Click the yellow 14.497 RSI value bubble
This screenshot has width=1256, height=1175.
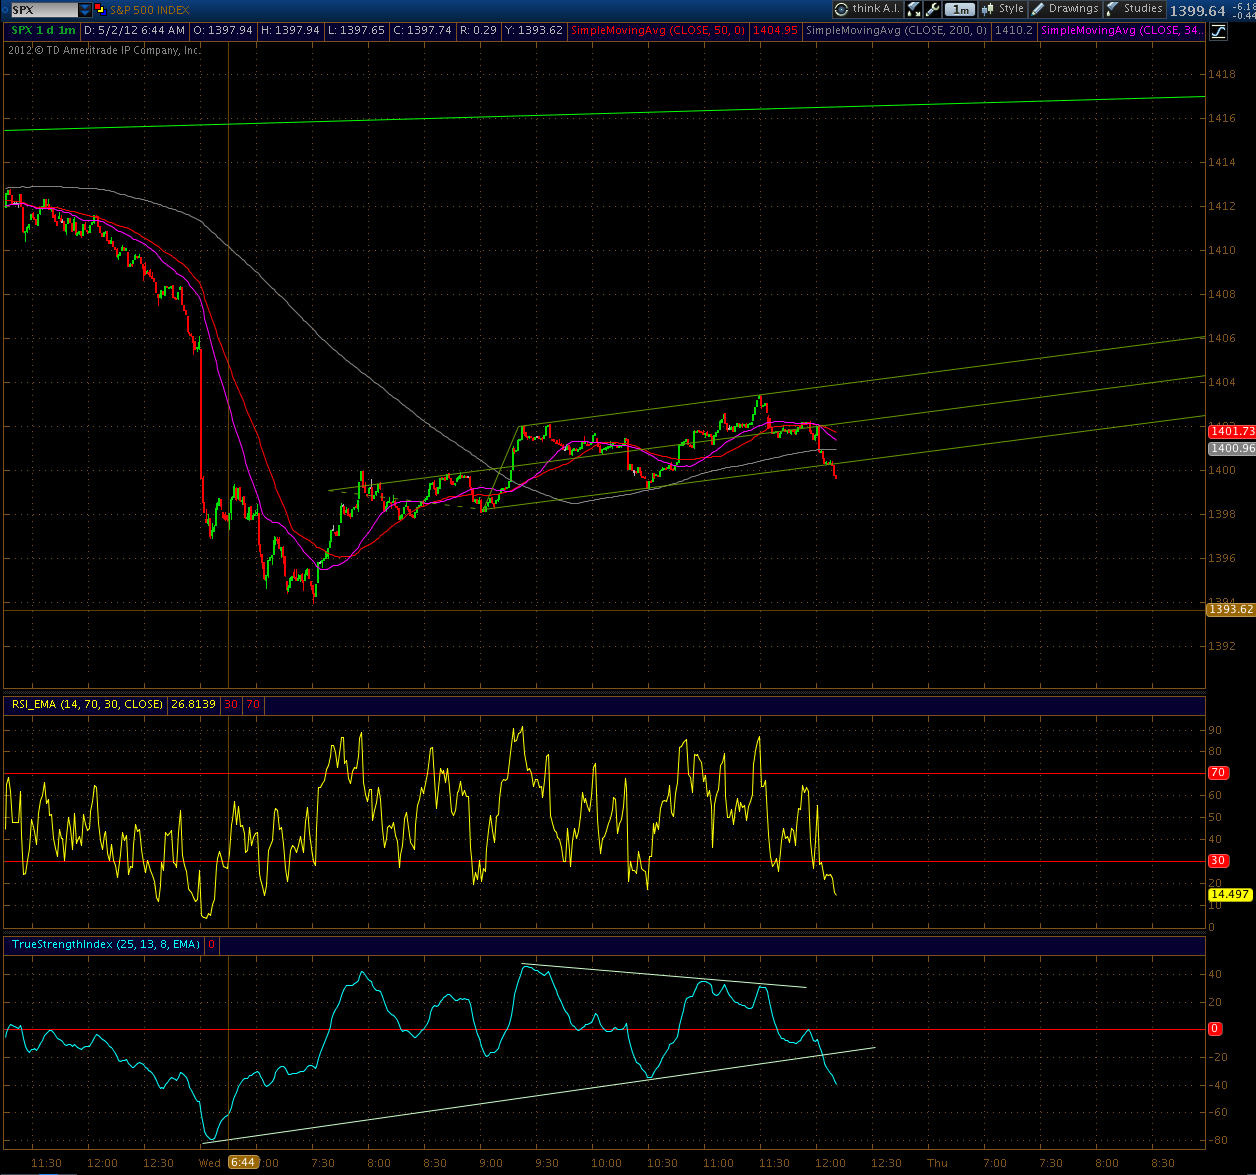click(x=1229, y=895)
